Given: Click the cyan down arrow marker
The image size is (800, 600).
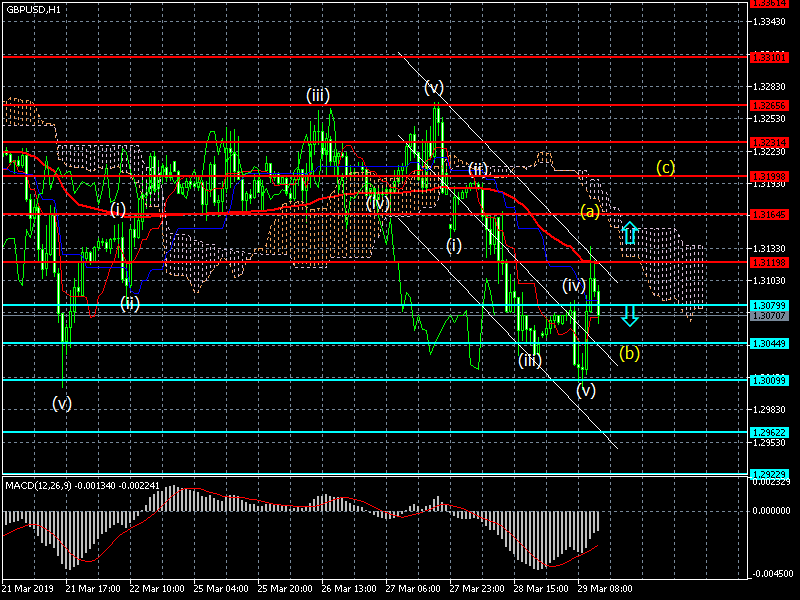Looking at the screenshot, I should tap(629, 316).
